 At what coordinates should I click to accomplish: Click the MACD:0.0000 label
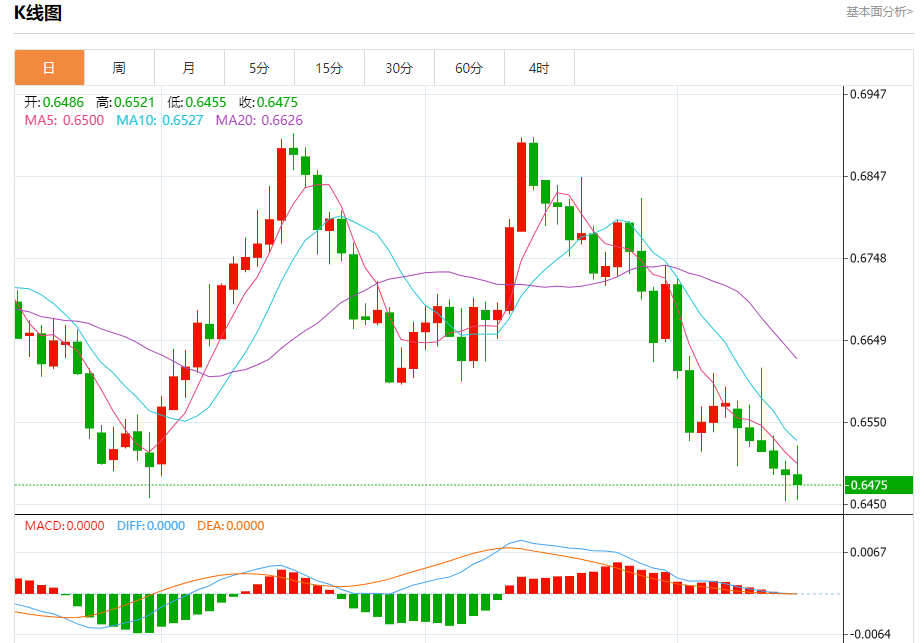click(x=65, y=526)
